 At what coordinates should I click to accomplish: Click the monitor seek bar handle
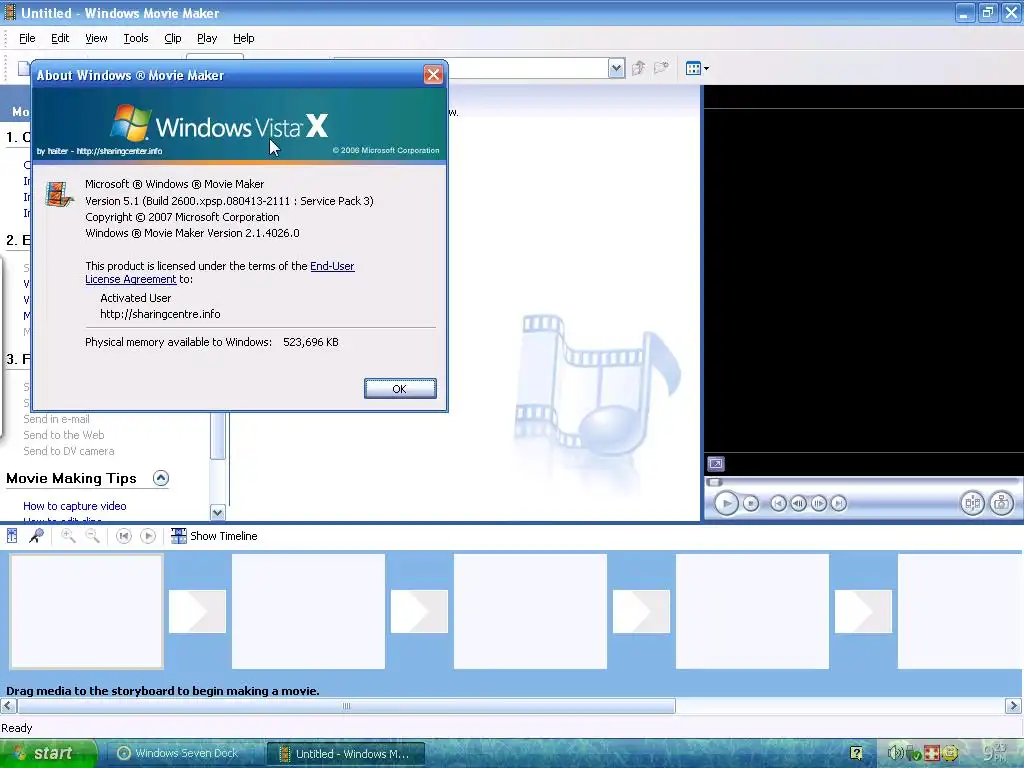tap(714, 482)
